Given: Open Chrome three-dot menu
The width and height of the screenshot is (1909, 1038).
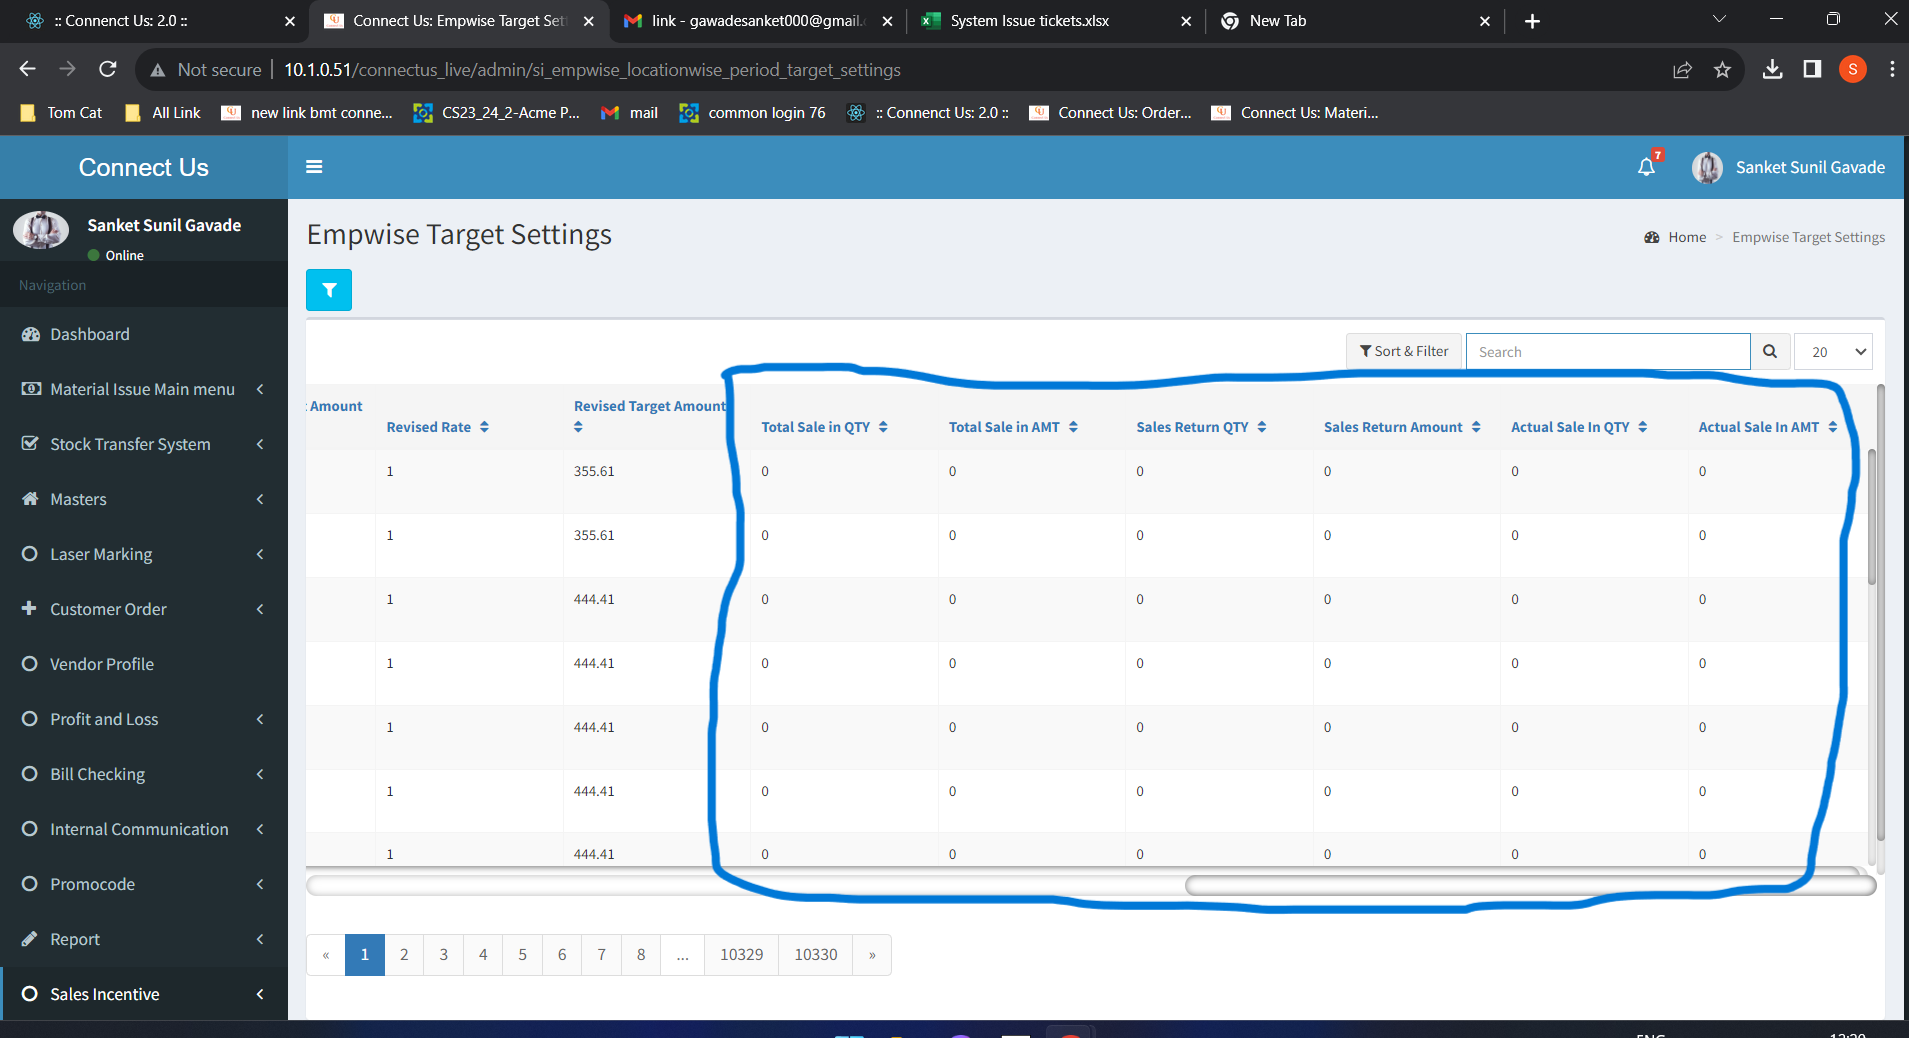Looking at the screenshot, I should (x=1892, y=69).
